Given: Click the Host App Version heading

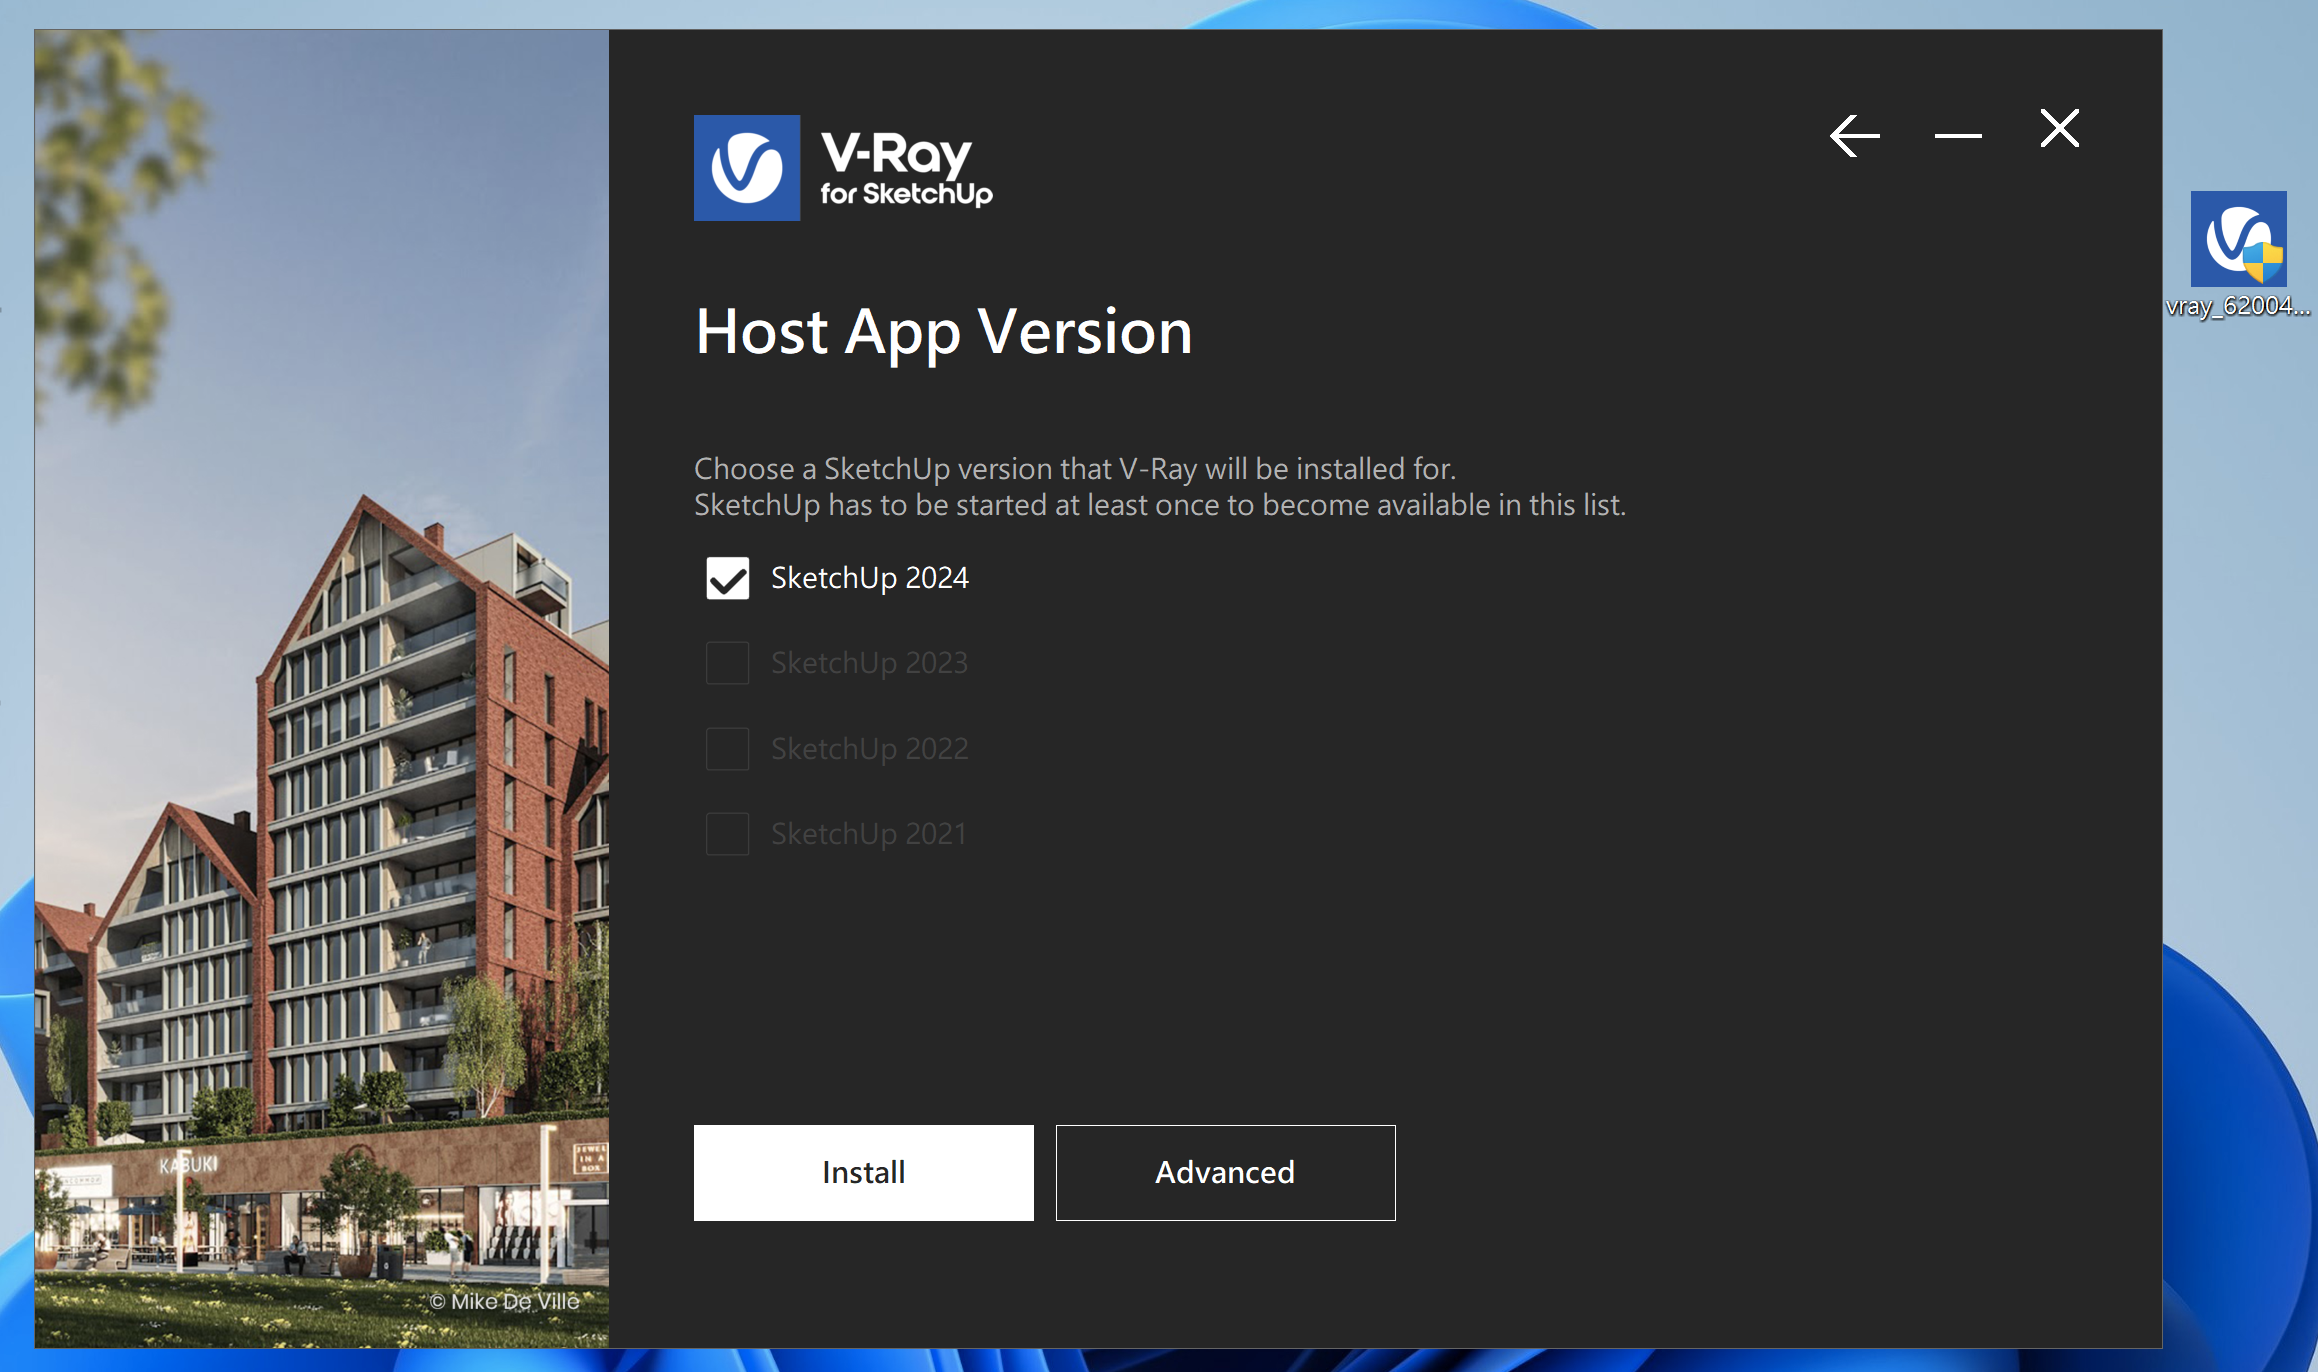Looking at the screenshot, I should pyautogui.click(x=943, y=332).
